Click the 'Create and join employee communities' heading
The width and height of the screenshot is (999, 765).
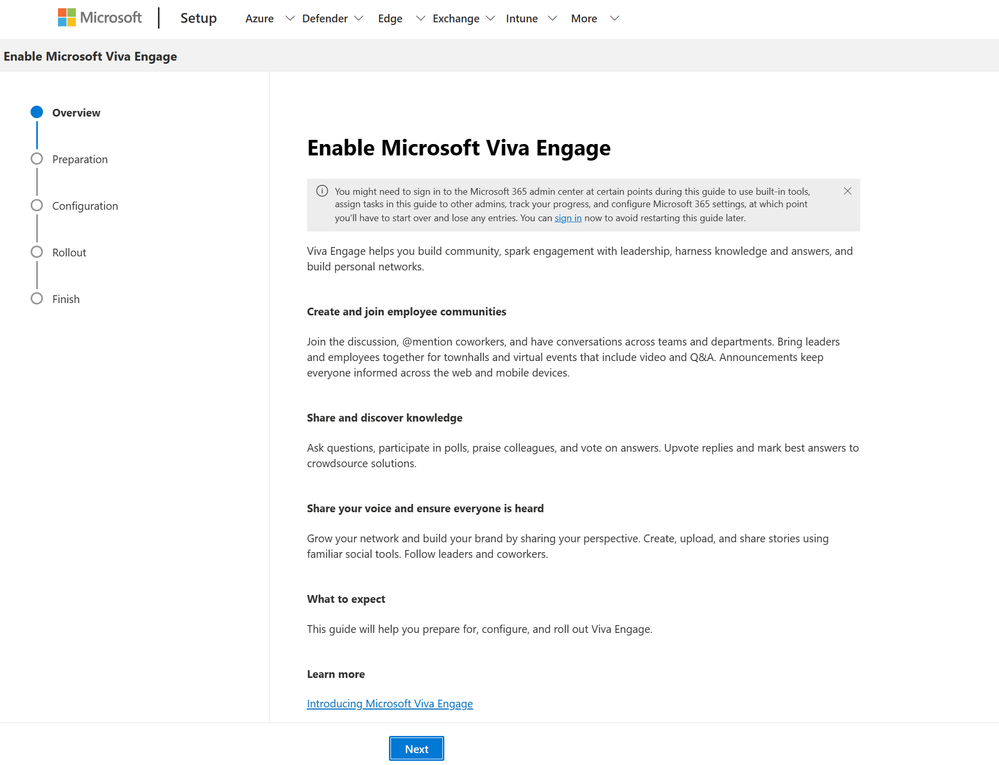click(406, 311)
